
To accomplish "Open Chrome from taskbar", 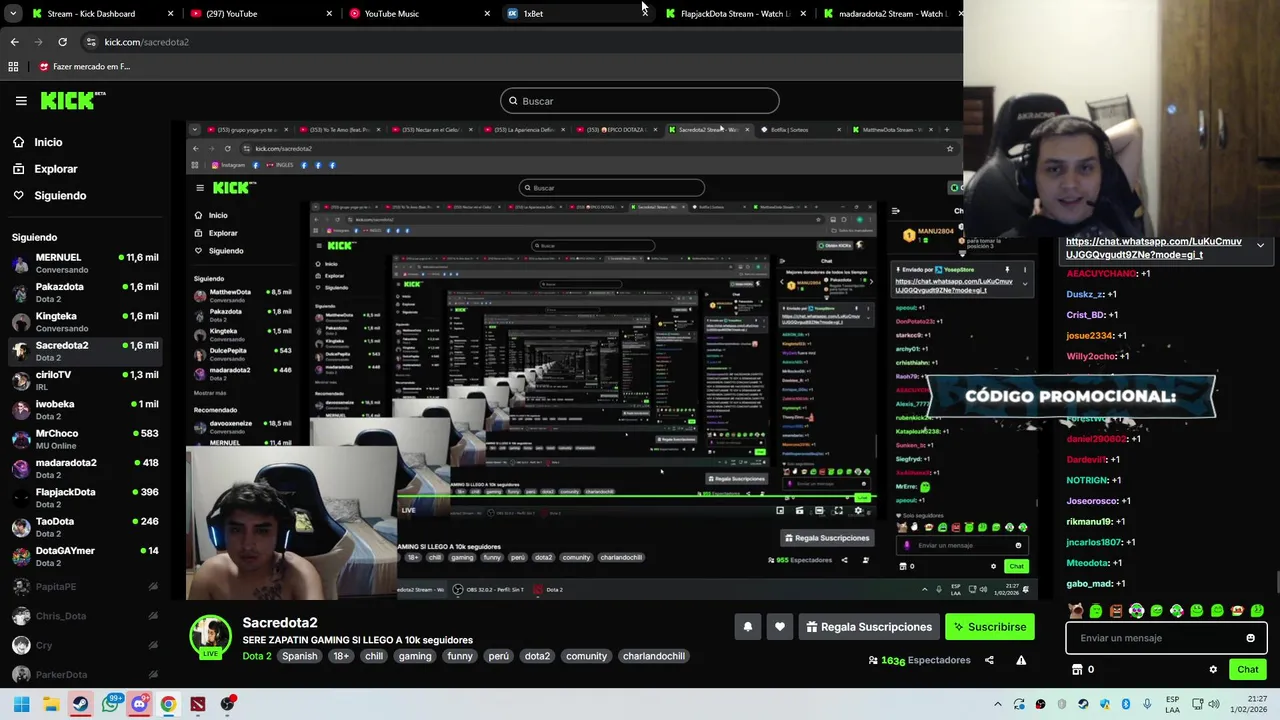I will coord(168,704).
